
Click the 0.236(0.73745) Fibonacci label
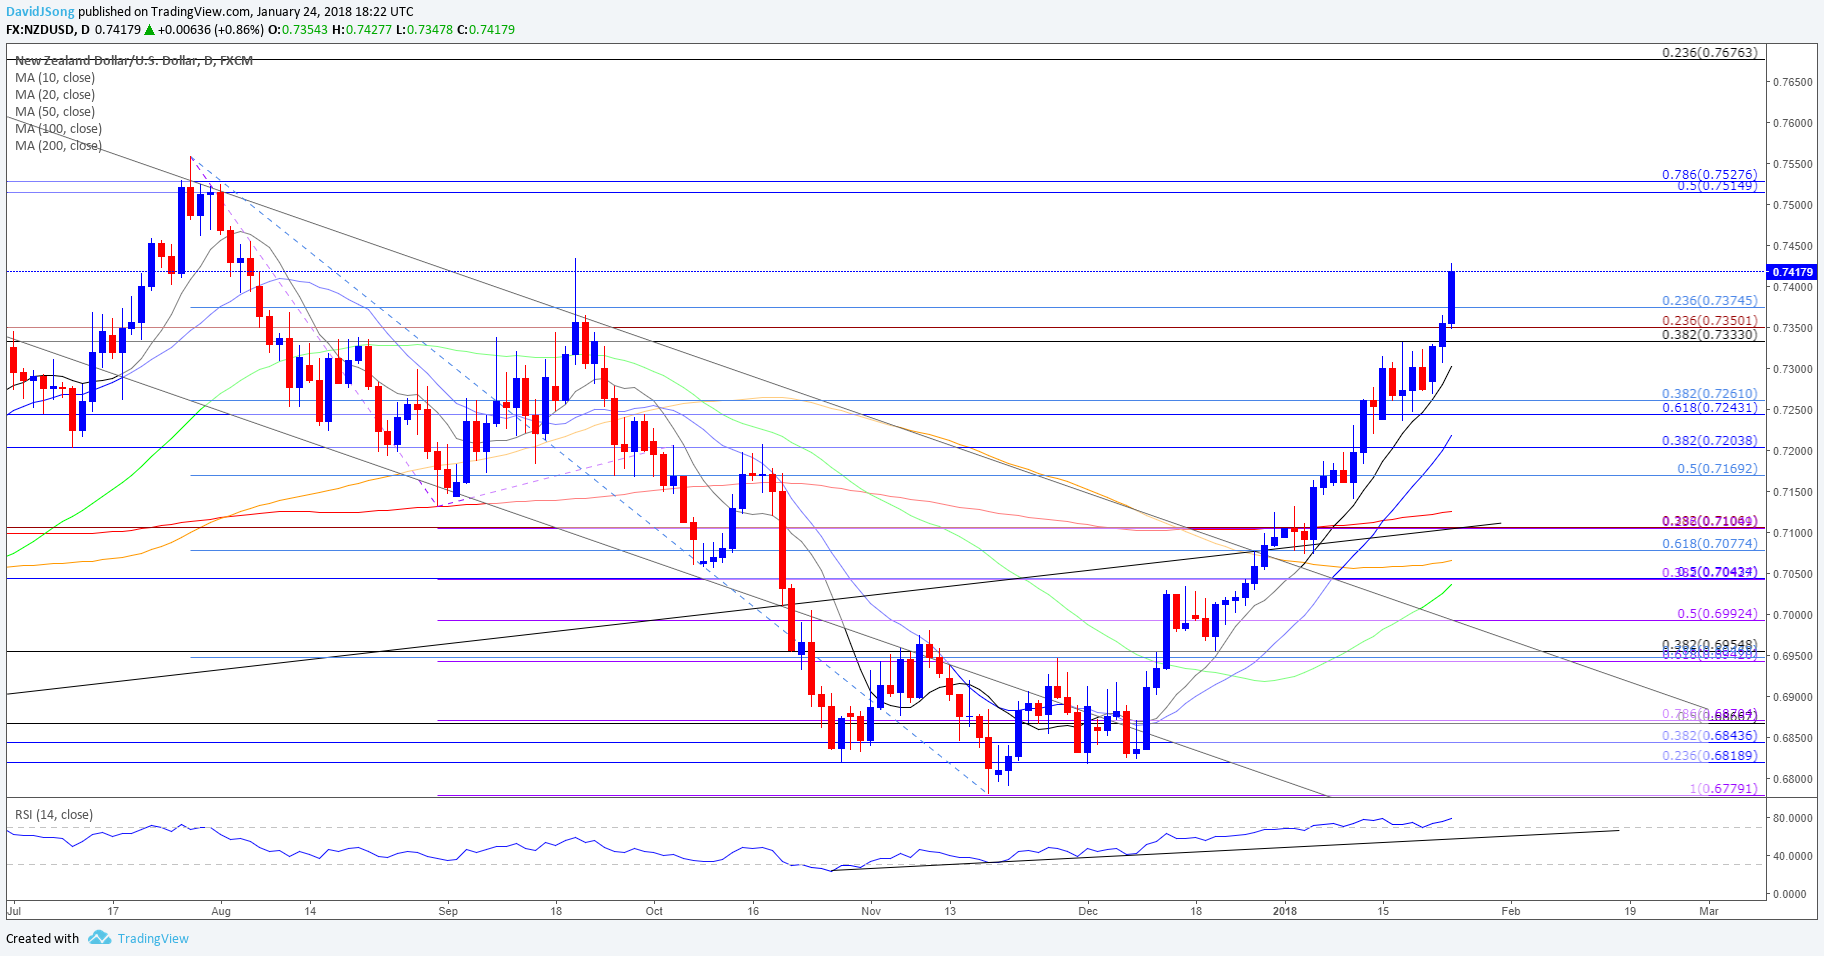(1709, 301)
